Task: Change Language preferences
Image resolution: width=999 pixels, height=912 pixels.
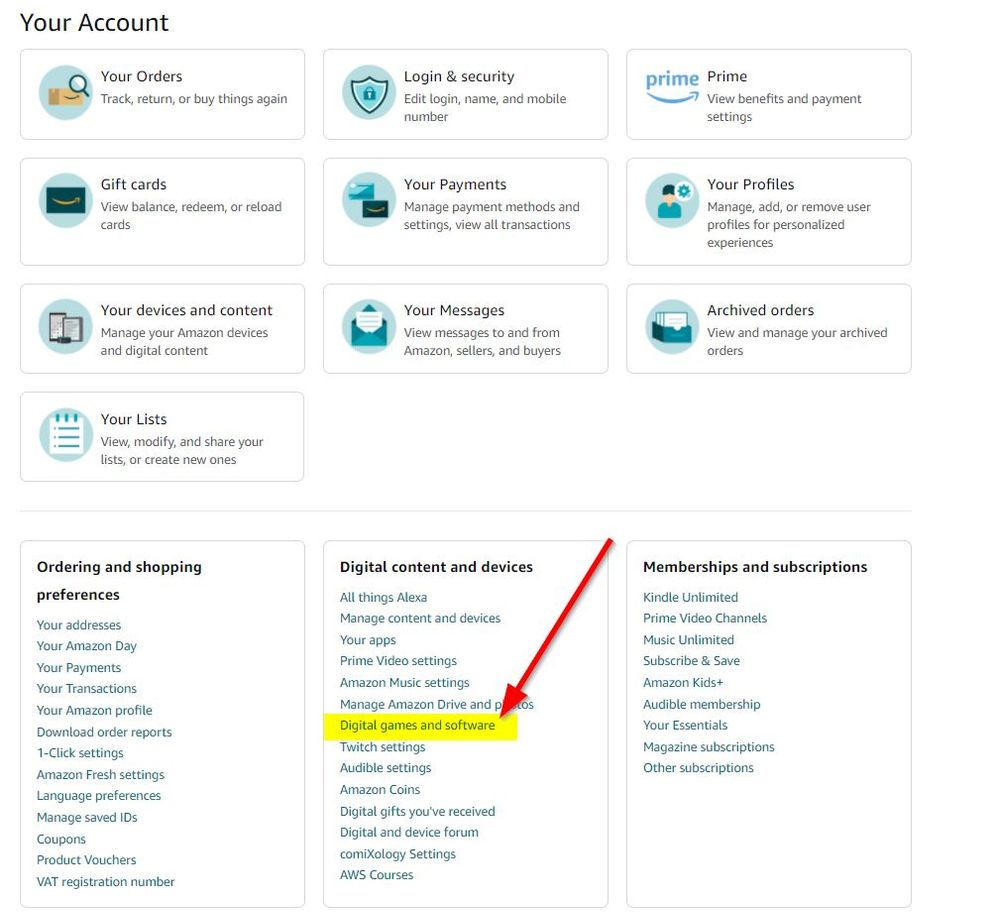Action: (99, 795)
